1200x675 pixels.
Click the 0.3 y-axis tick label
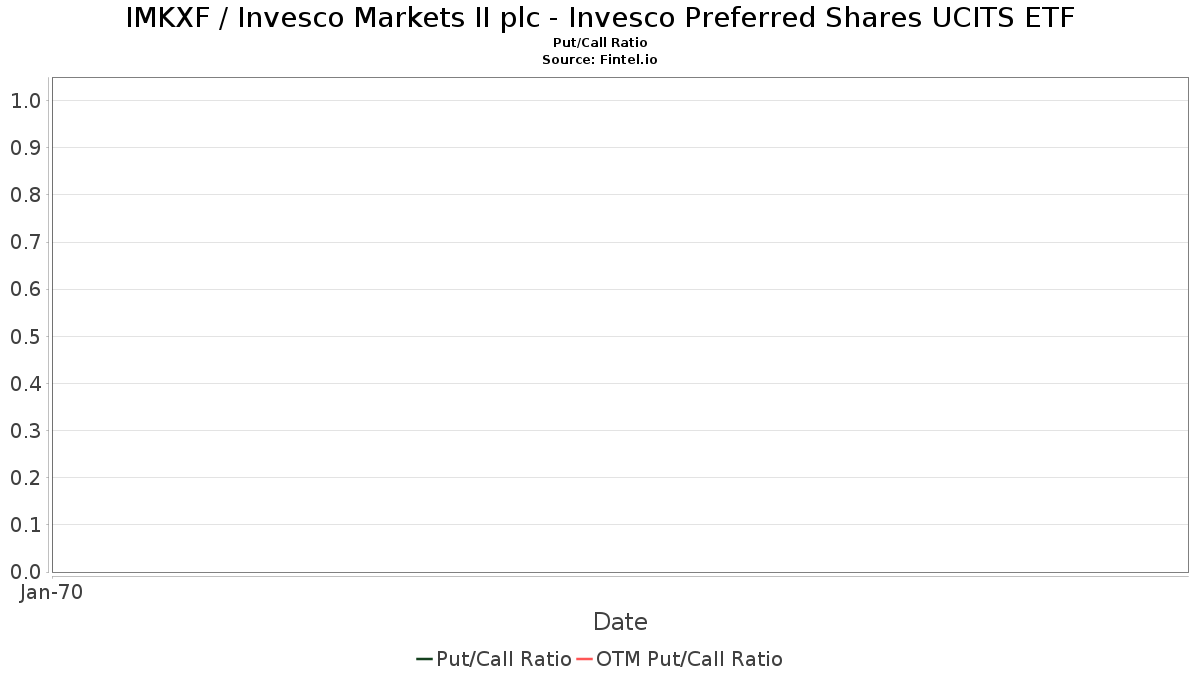[x=25, y=431]
